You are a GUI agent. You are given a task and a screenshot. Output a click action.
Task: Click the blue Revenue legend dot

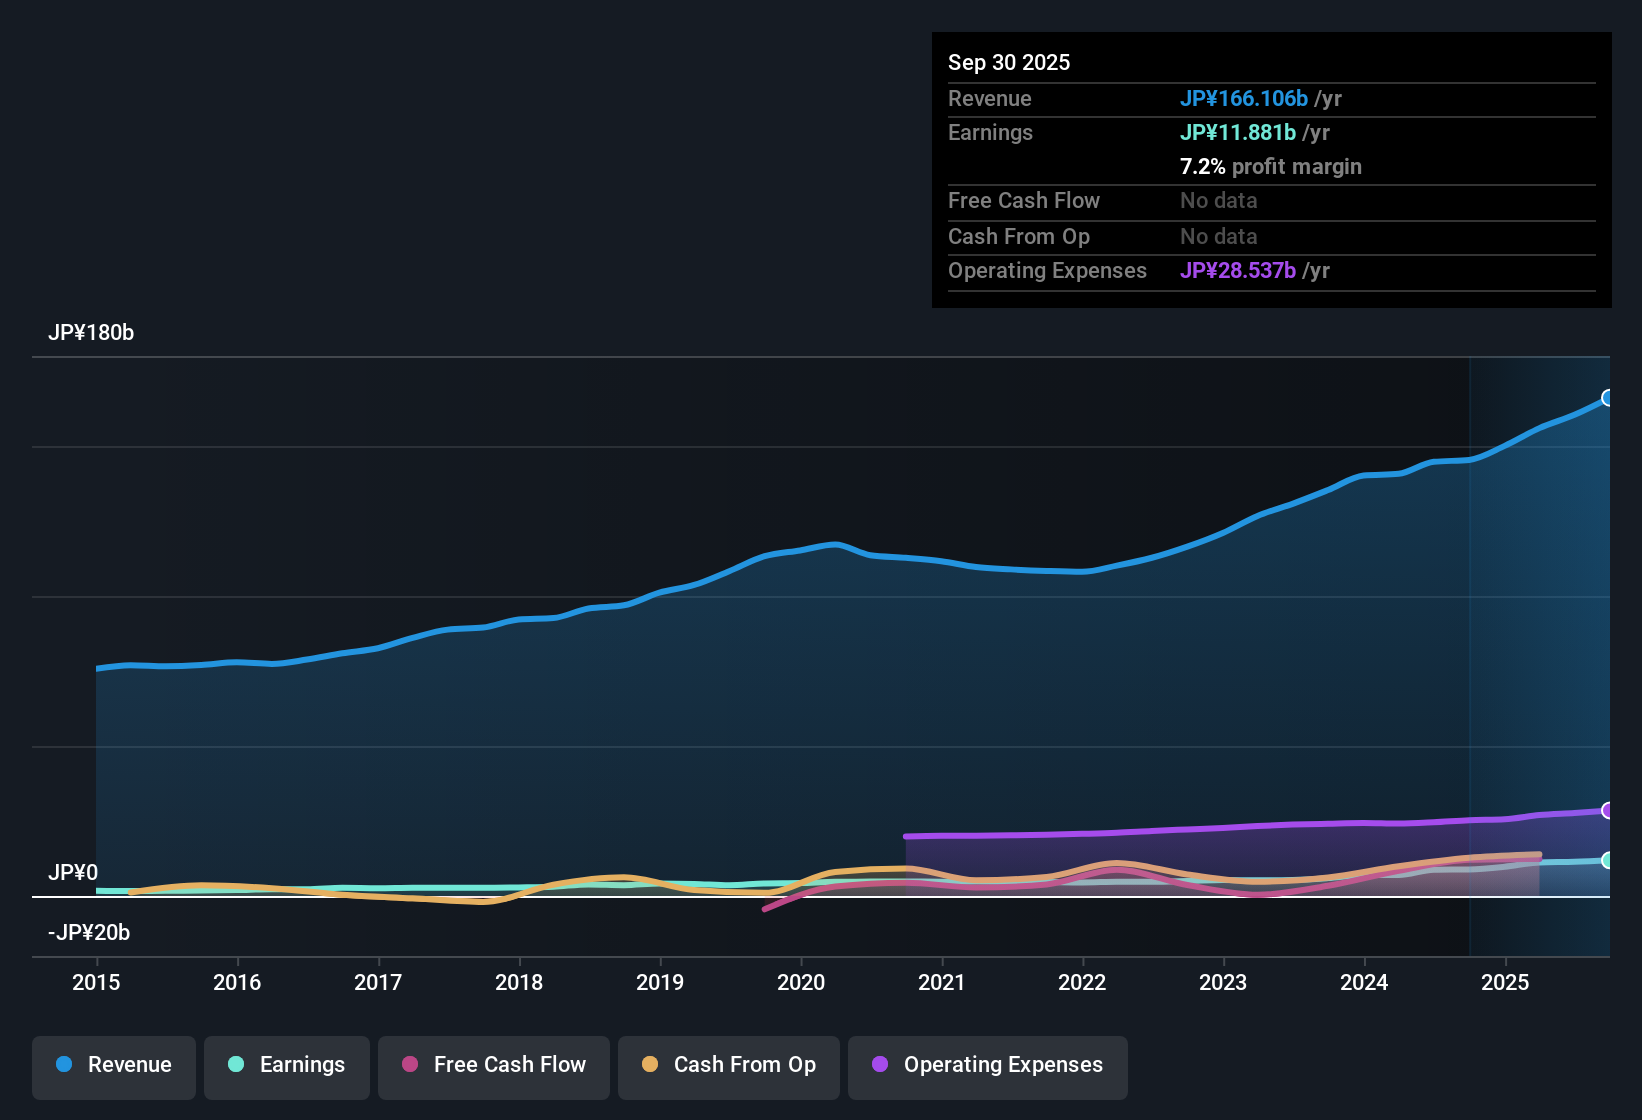[64, 1065]
